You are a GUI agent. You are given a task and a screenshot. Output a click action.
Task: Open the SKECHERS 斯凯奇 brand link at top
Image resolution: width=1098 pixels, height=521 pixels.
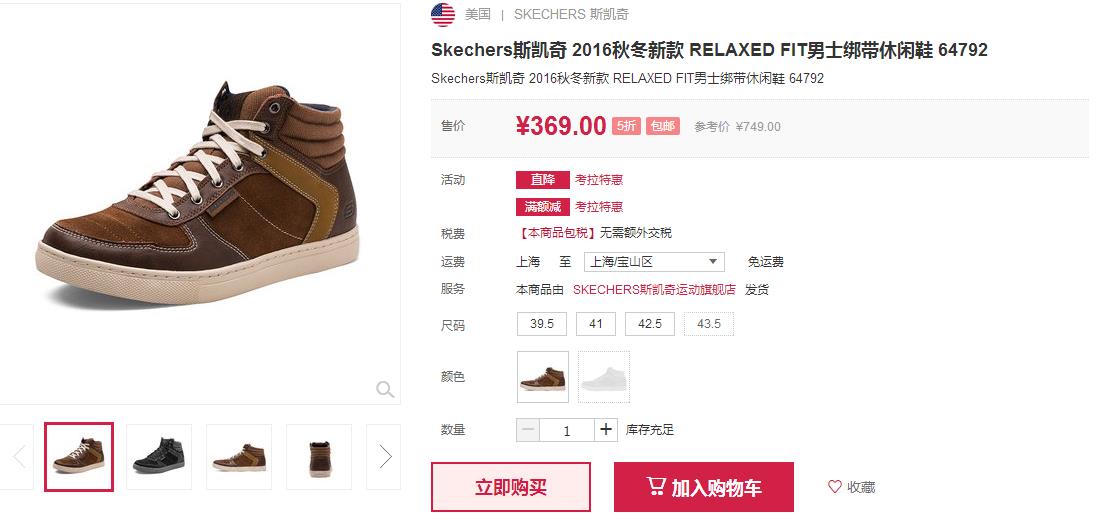(571, 15)
